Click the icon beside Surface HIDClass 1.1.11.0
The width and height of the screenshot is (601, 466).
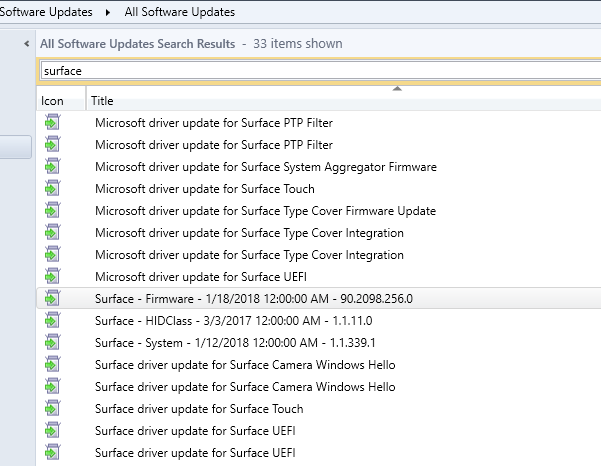point(53,320)
